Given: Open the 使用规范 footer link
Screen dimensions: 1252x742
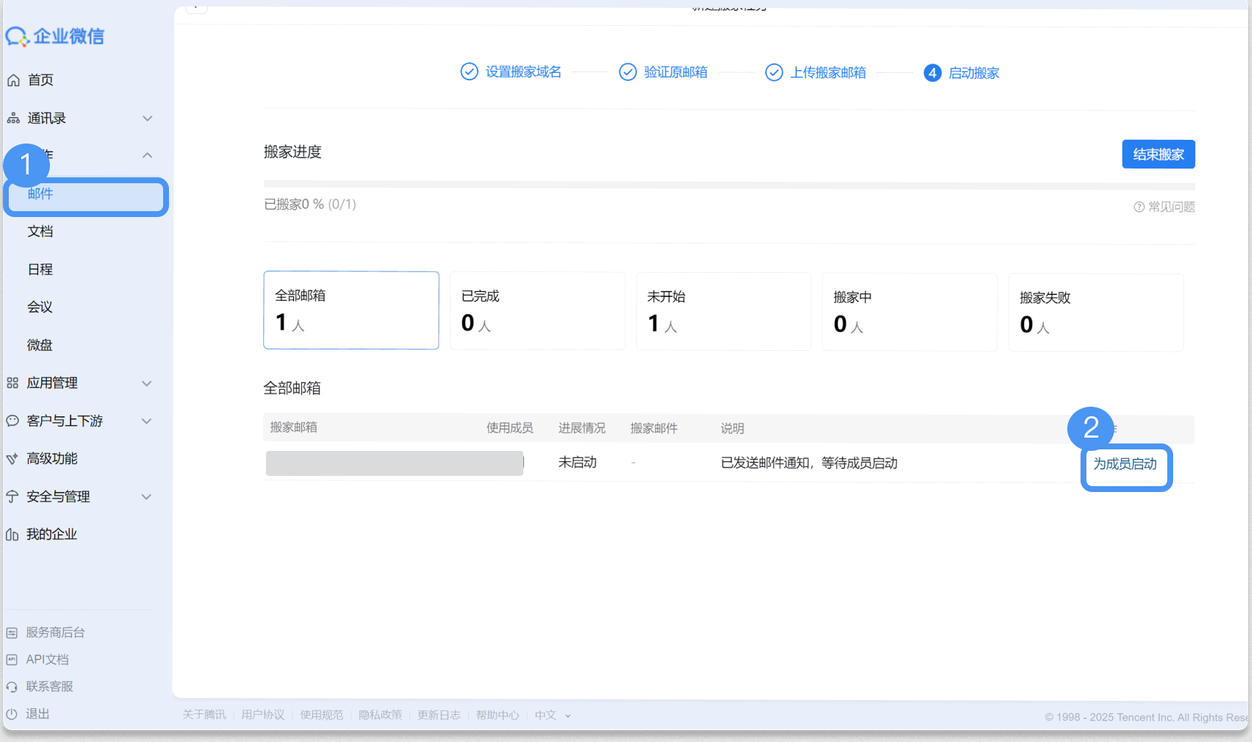Looking at the screenshot, I should click(322, 715).
